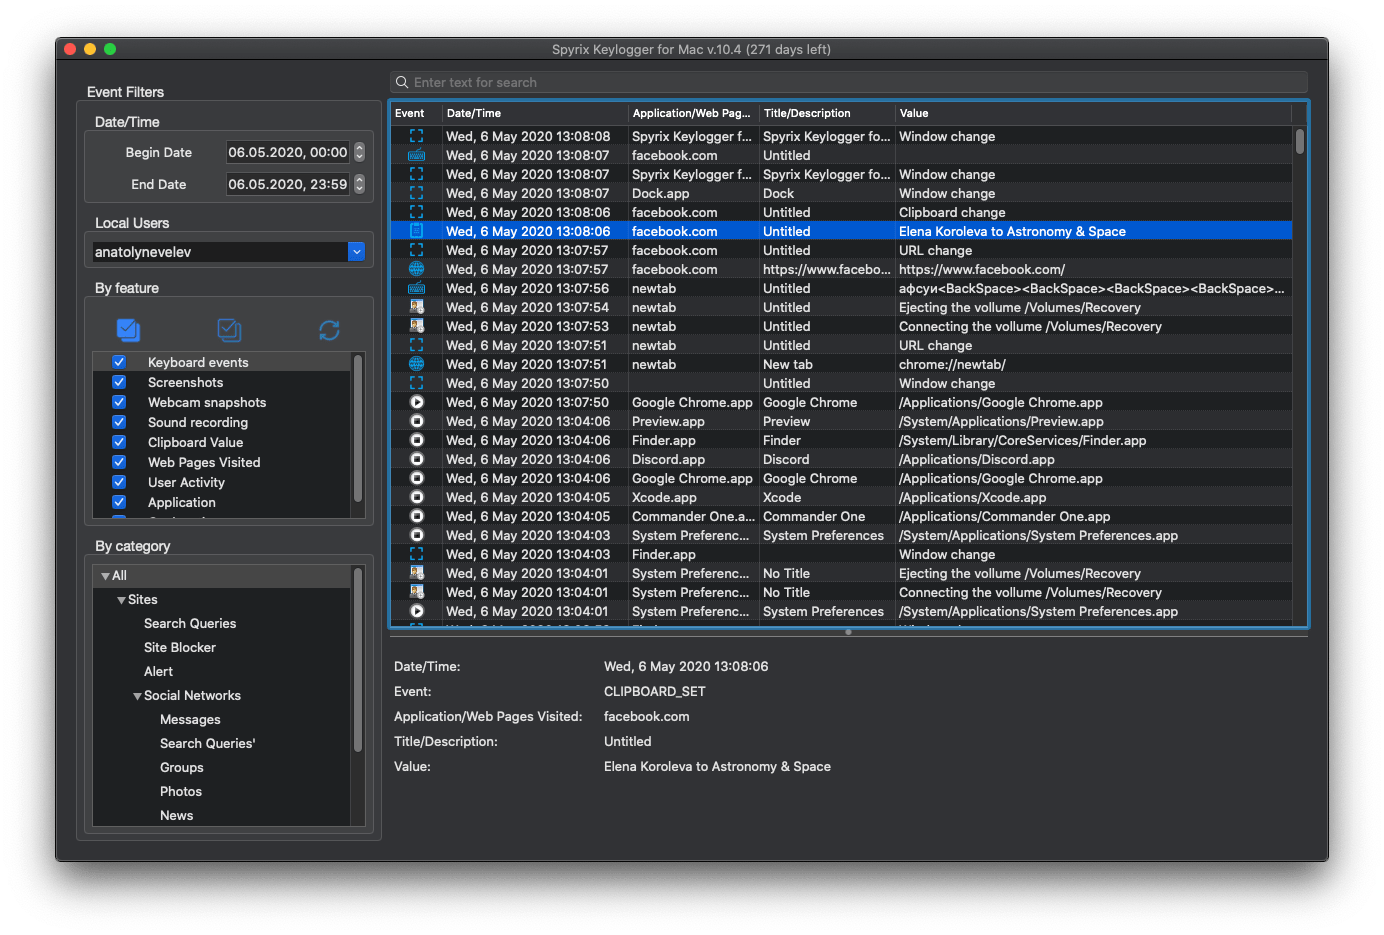Disable the Webcam snapshots checkbox
Image resolution: width=1384 pixels, height=935 pixels.
[119, 402]
